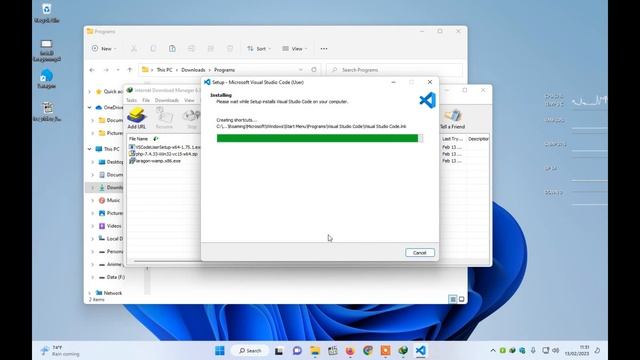Image resolution: width=640 pixels, height=360 pixels.
Task: Go up one folder with the up arrow
Action: (x=130, y=70)
